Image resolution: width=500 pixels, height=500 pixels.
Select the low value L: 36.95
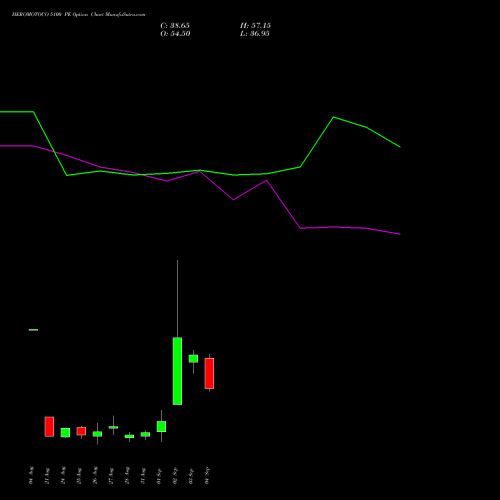coord(255,34)
